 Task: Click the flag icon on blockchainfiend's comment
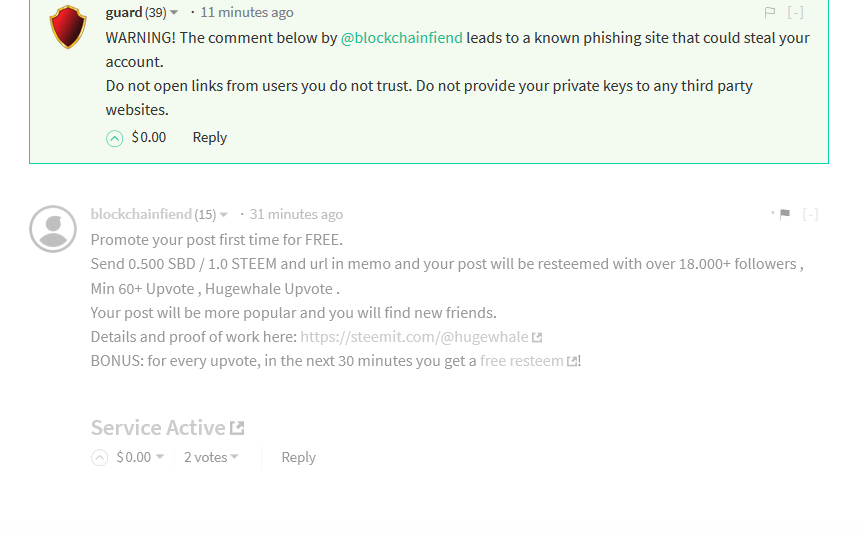point(785,214)
